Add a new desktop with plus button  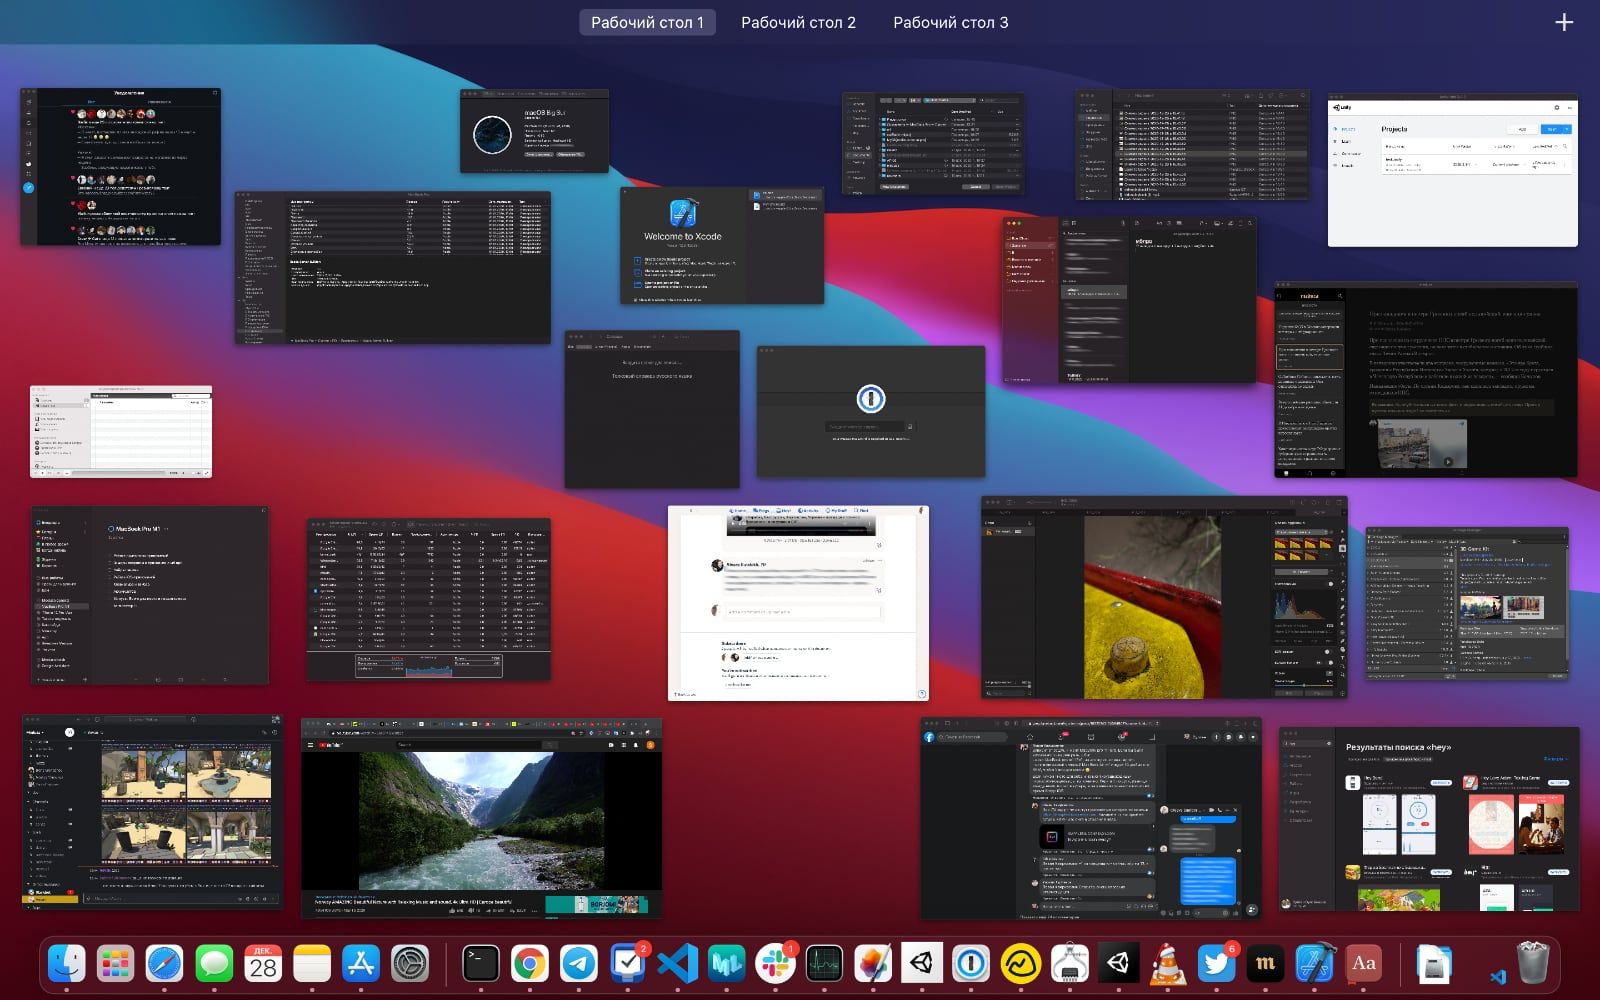point(1564,22)
